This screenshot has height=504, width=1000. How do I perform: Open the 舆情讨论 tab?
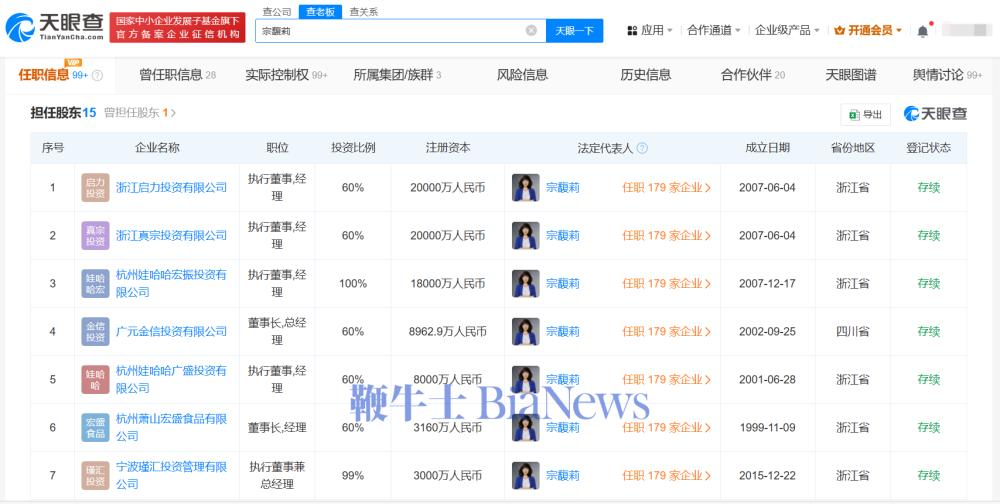tap(947, 75)
